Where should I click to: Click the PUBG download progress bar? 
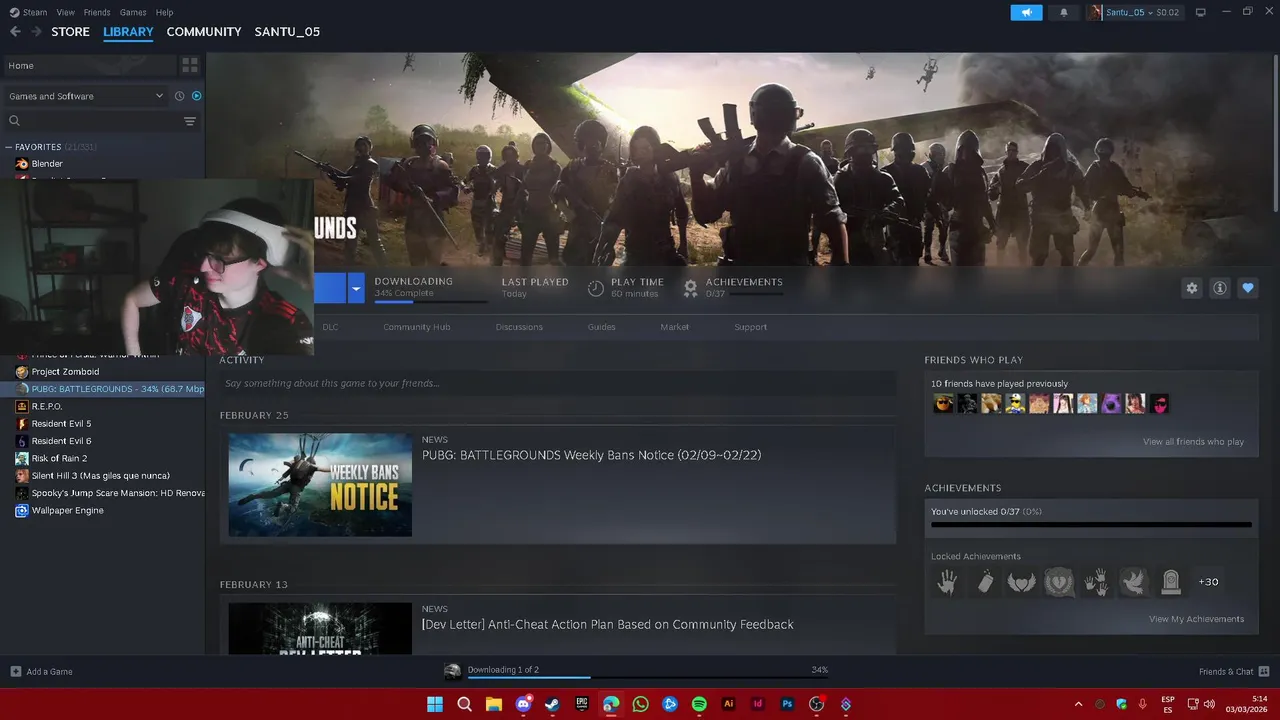tap(431, 300)
